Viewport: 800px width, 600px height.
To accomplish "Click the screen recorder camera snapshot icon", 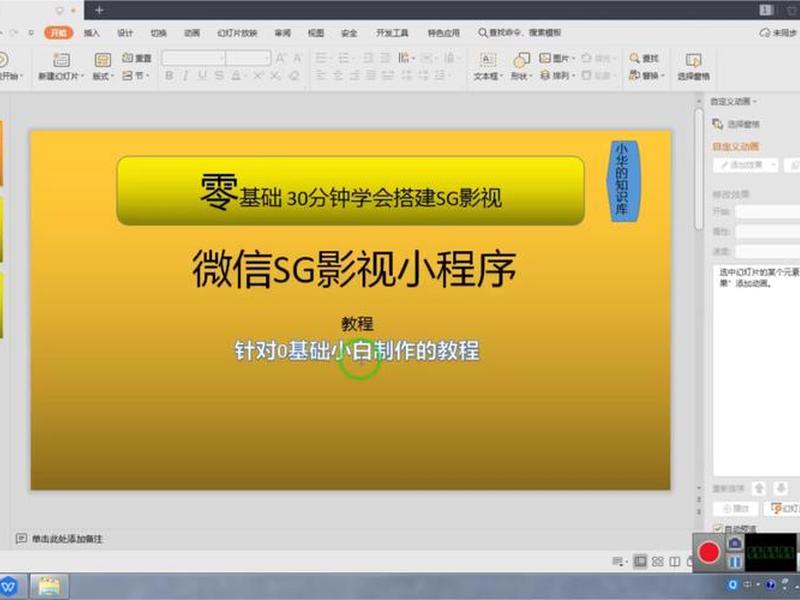I will [735, 543].
